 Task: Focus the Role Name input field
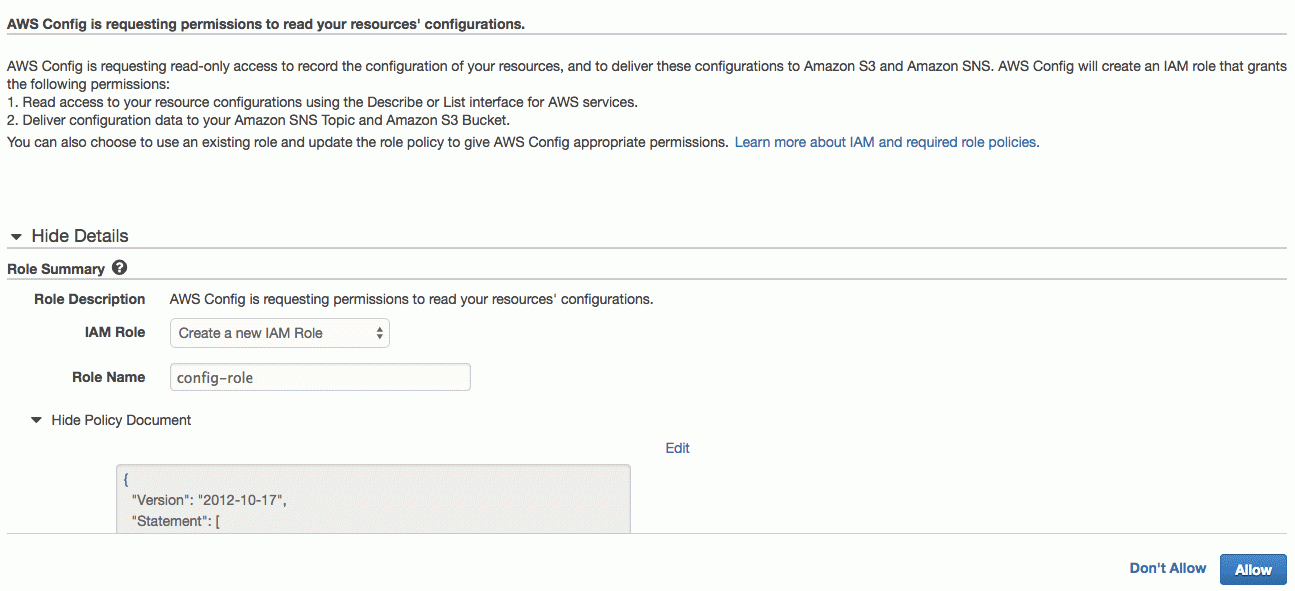(x=320, y=377)
